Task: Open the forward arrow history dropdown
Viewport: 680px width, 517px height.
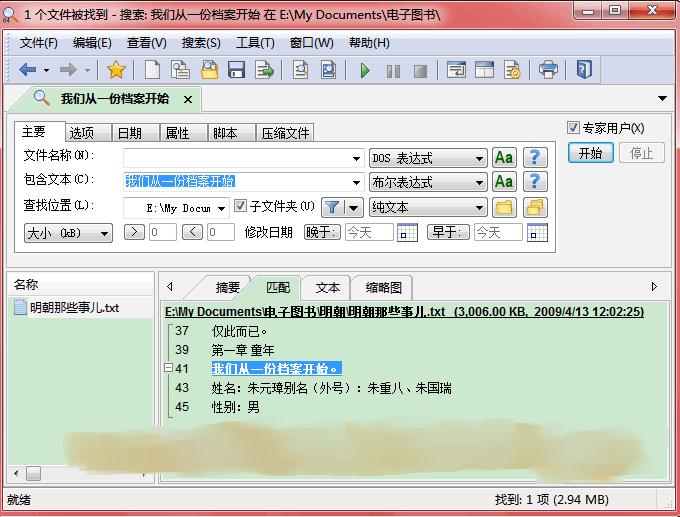Action: pos(87,70)
